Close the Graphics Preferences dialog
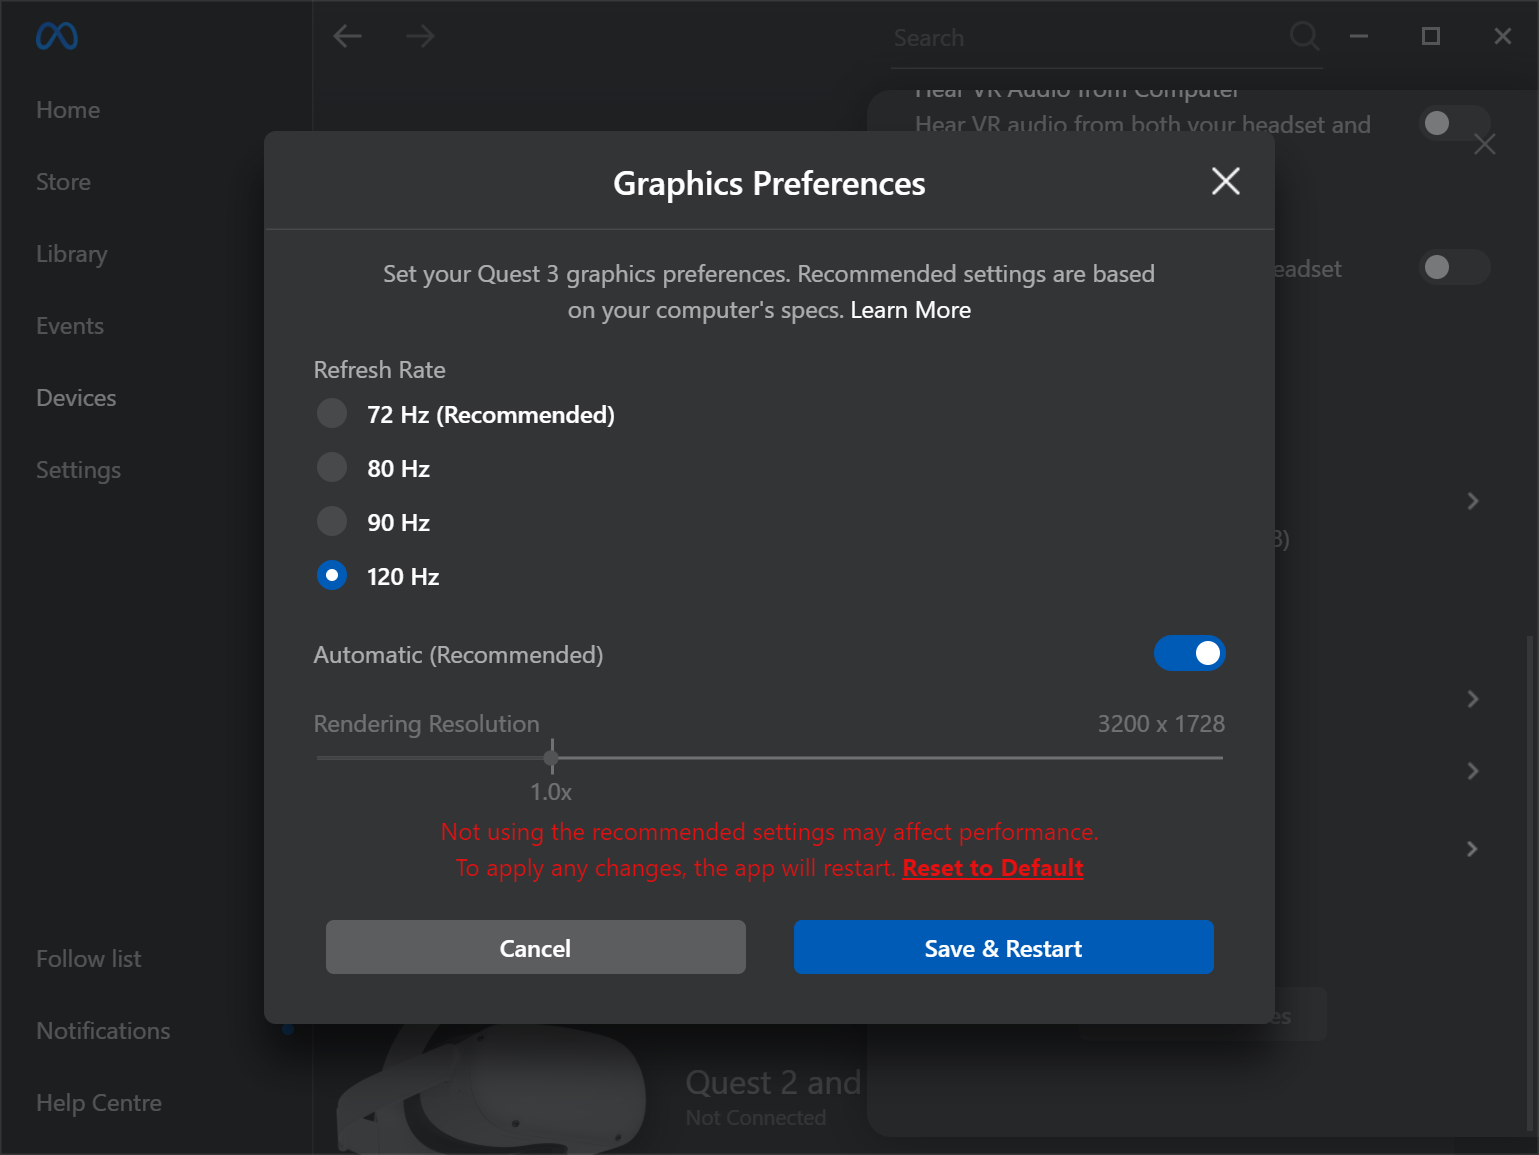1539x1155 pixels. (1225, 181)
